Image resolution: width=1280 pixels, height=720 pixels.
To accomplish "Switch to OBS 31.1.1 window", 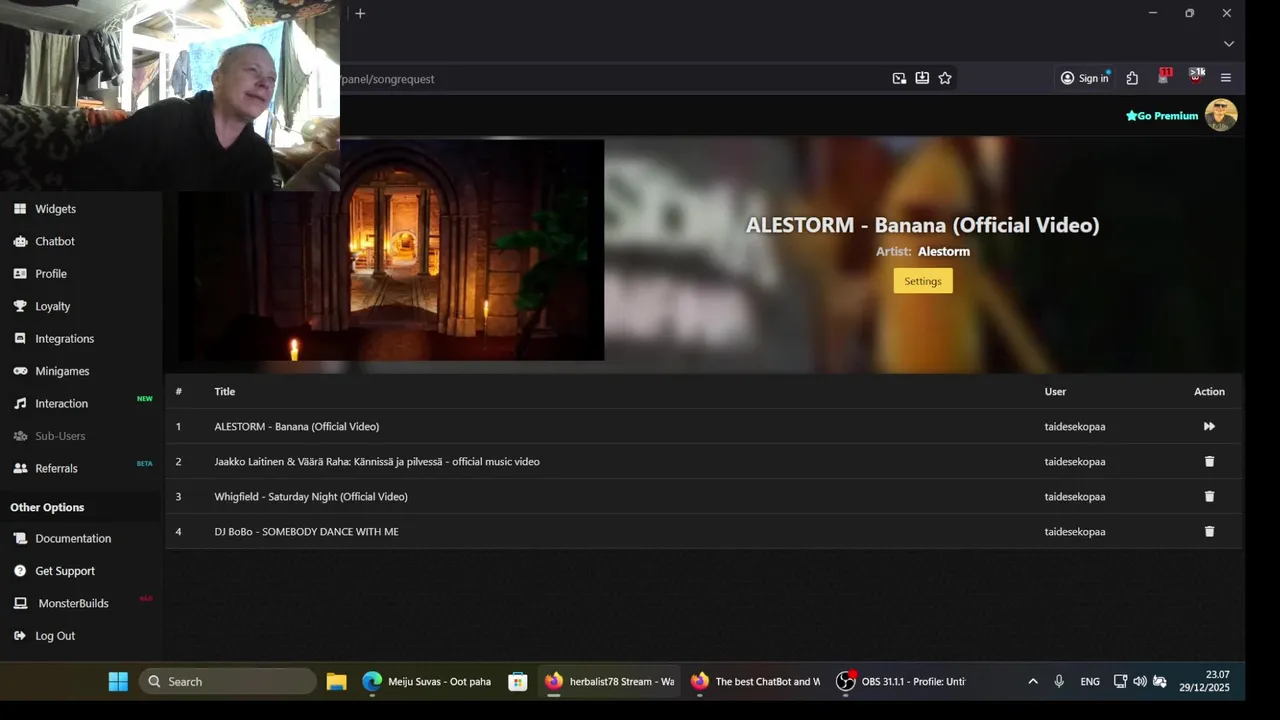I will click(x=901, y=681).
